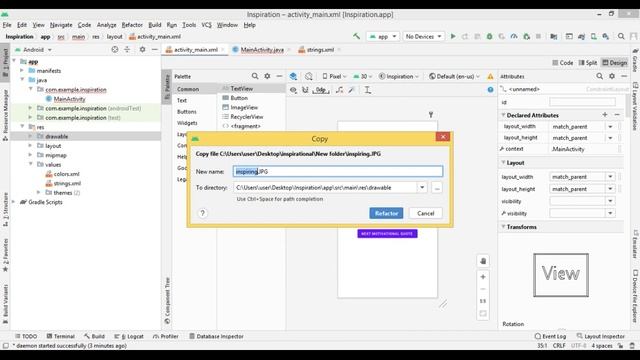The height and width of the screenshot is (360, 640).
Task: Toggle the autoconnect magnet icon
Action: pyautogui.click(x=305, y=90)
